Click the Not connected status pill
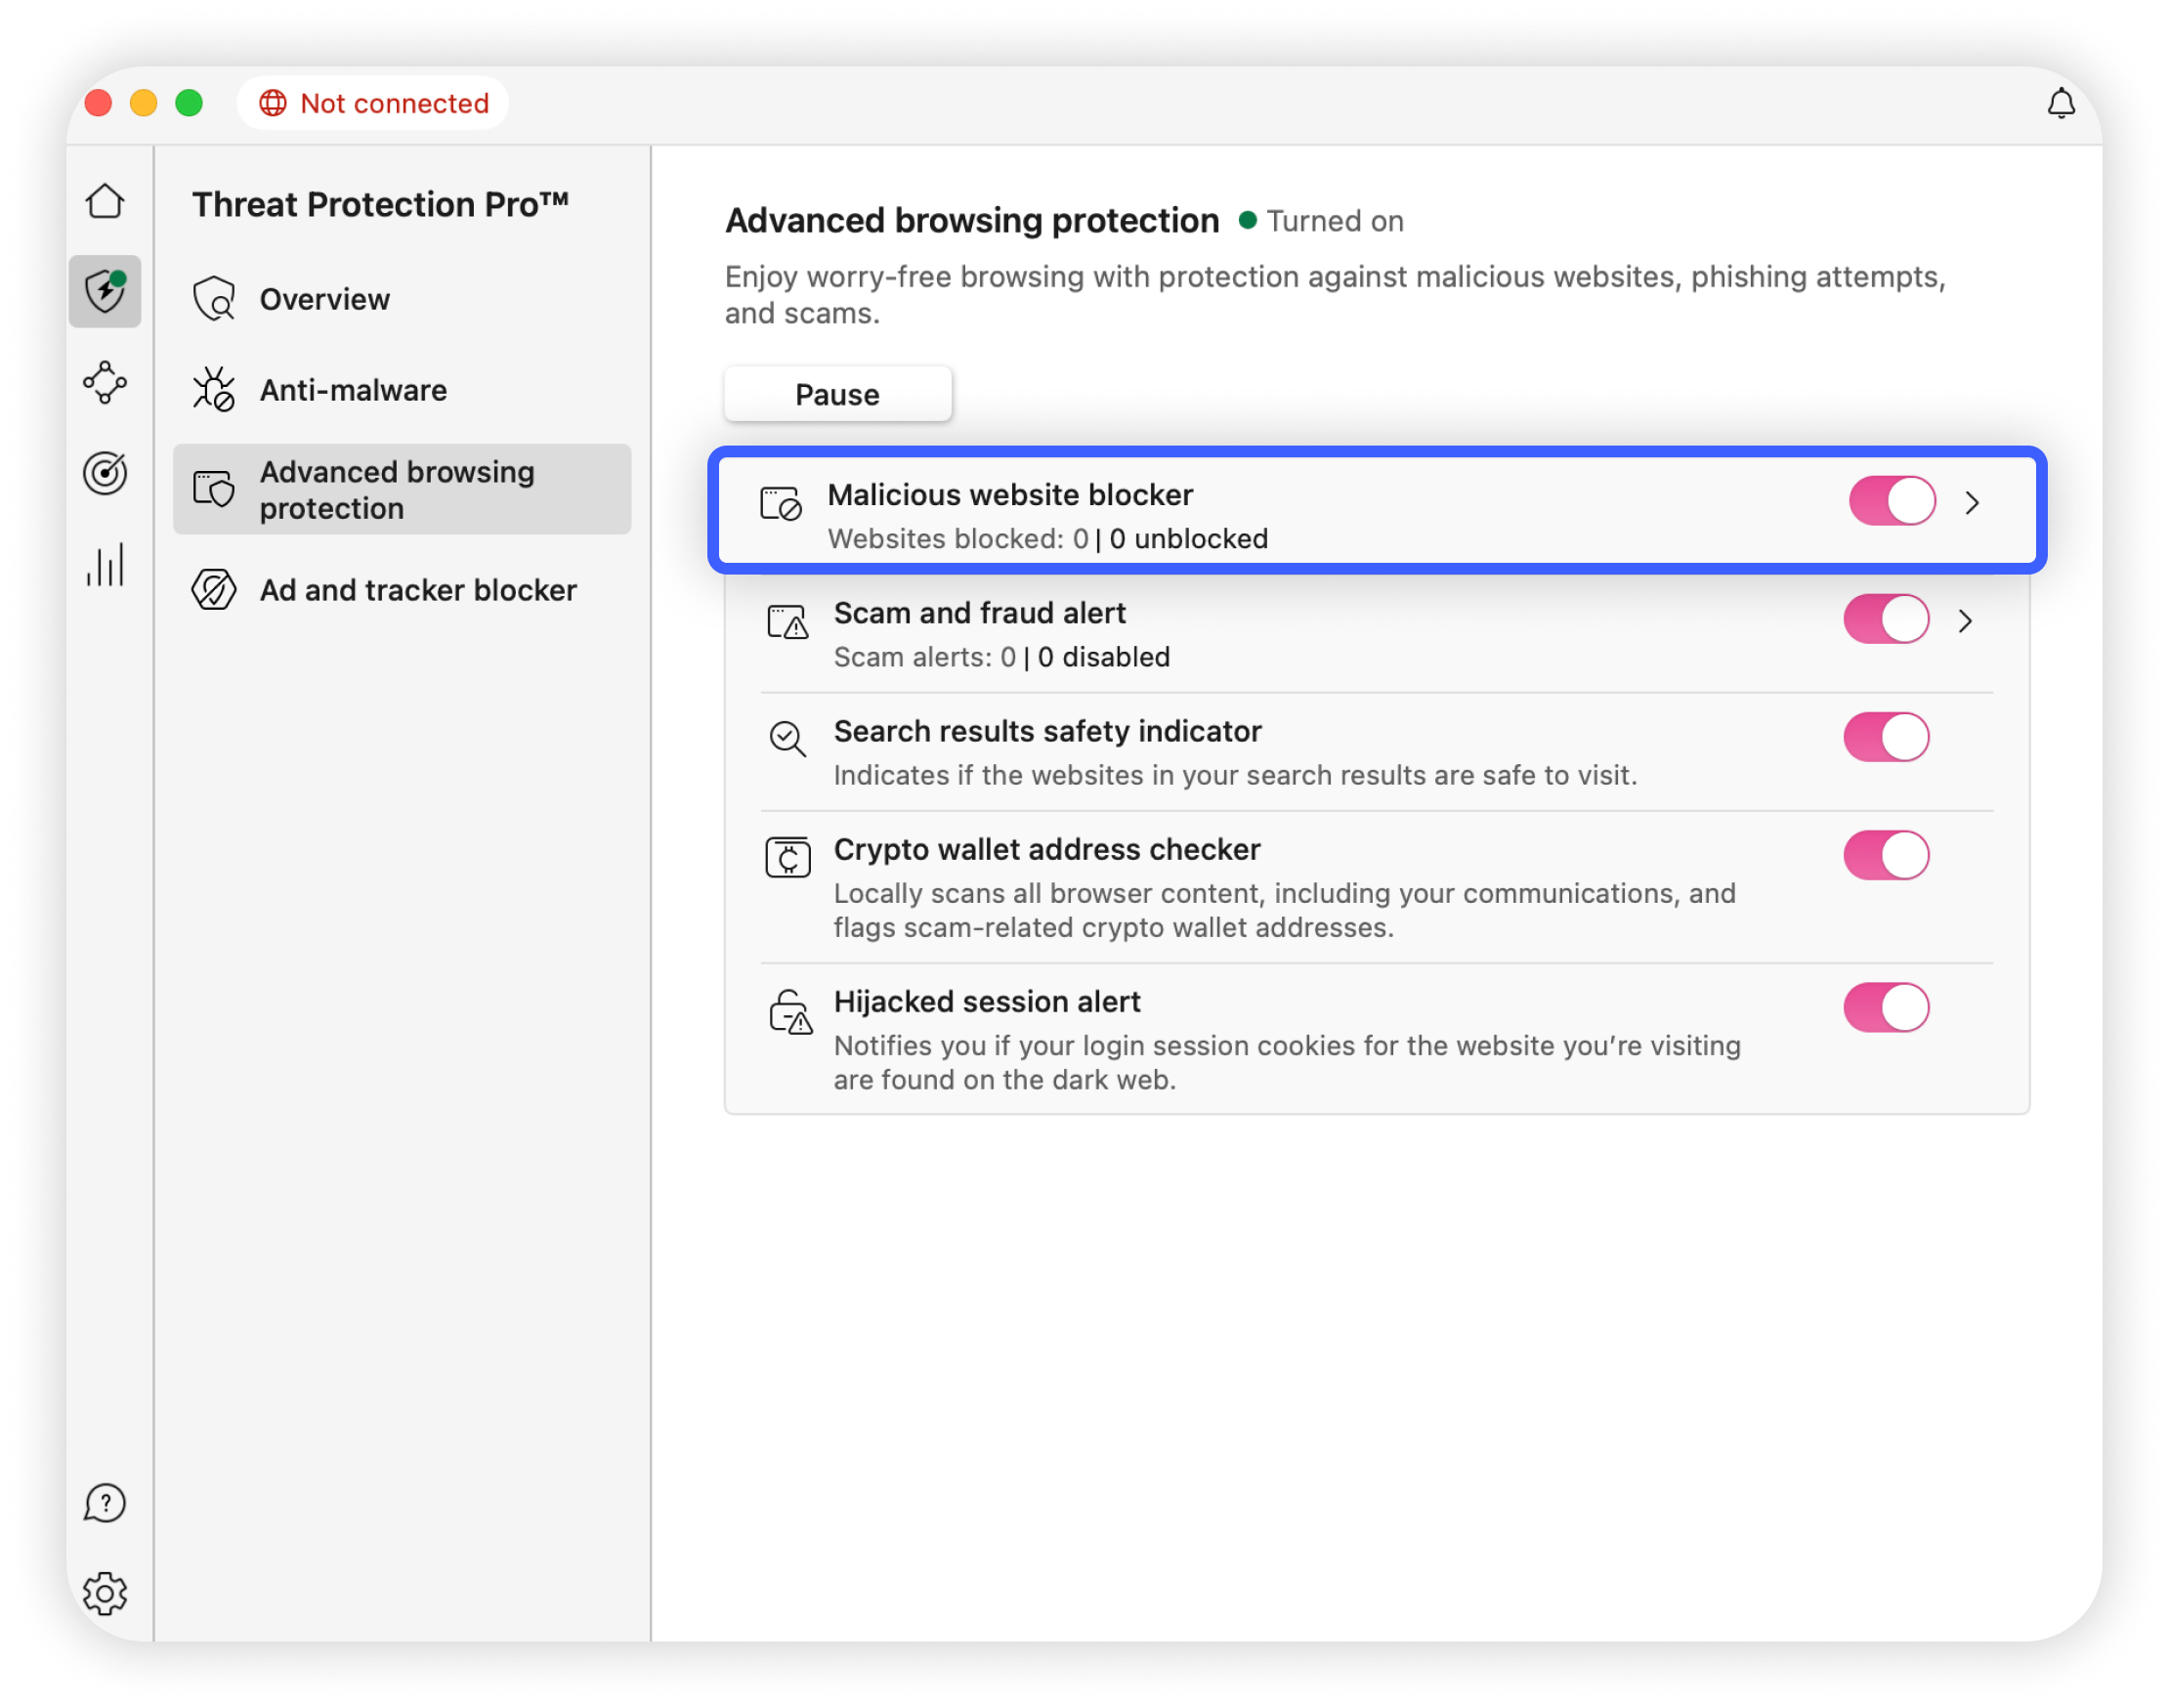 click(373, 103)
